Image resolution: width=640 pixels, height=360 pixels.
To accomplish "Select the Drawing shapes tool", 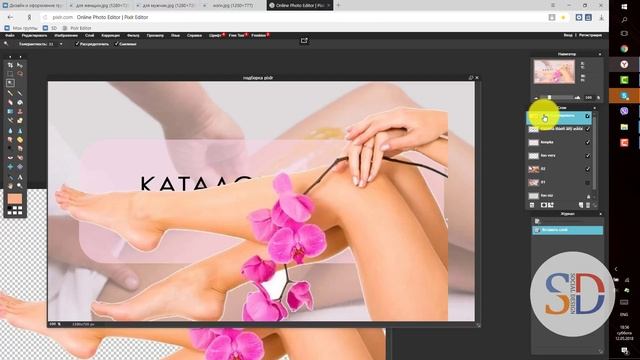I will (x=20, y=121).
